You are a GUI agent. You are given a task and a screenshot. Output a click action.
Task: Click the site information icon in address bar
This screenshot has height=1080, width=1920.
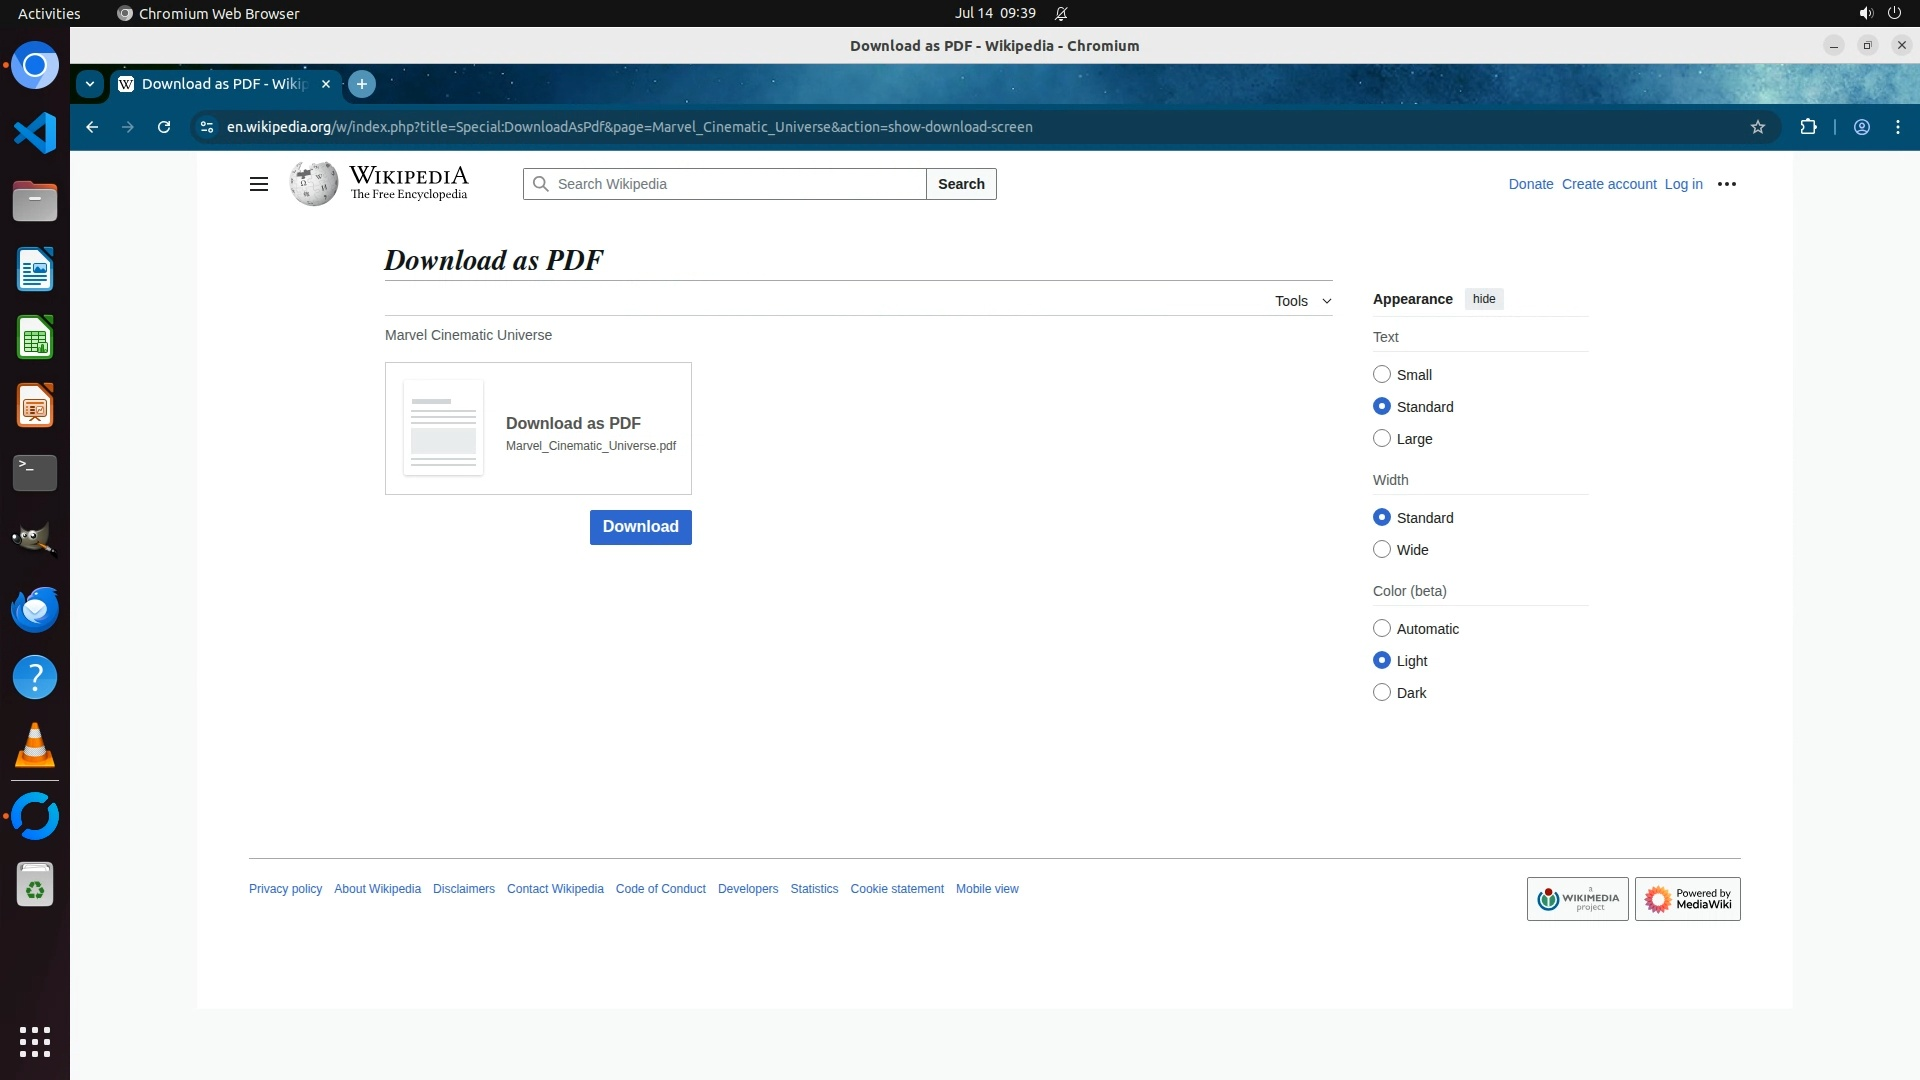207,127
